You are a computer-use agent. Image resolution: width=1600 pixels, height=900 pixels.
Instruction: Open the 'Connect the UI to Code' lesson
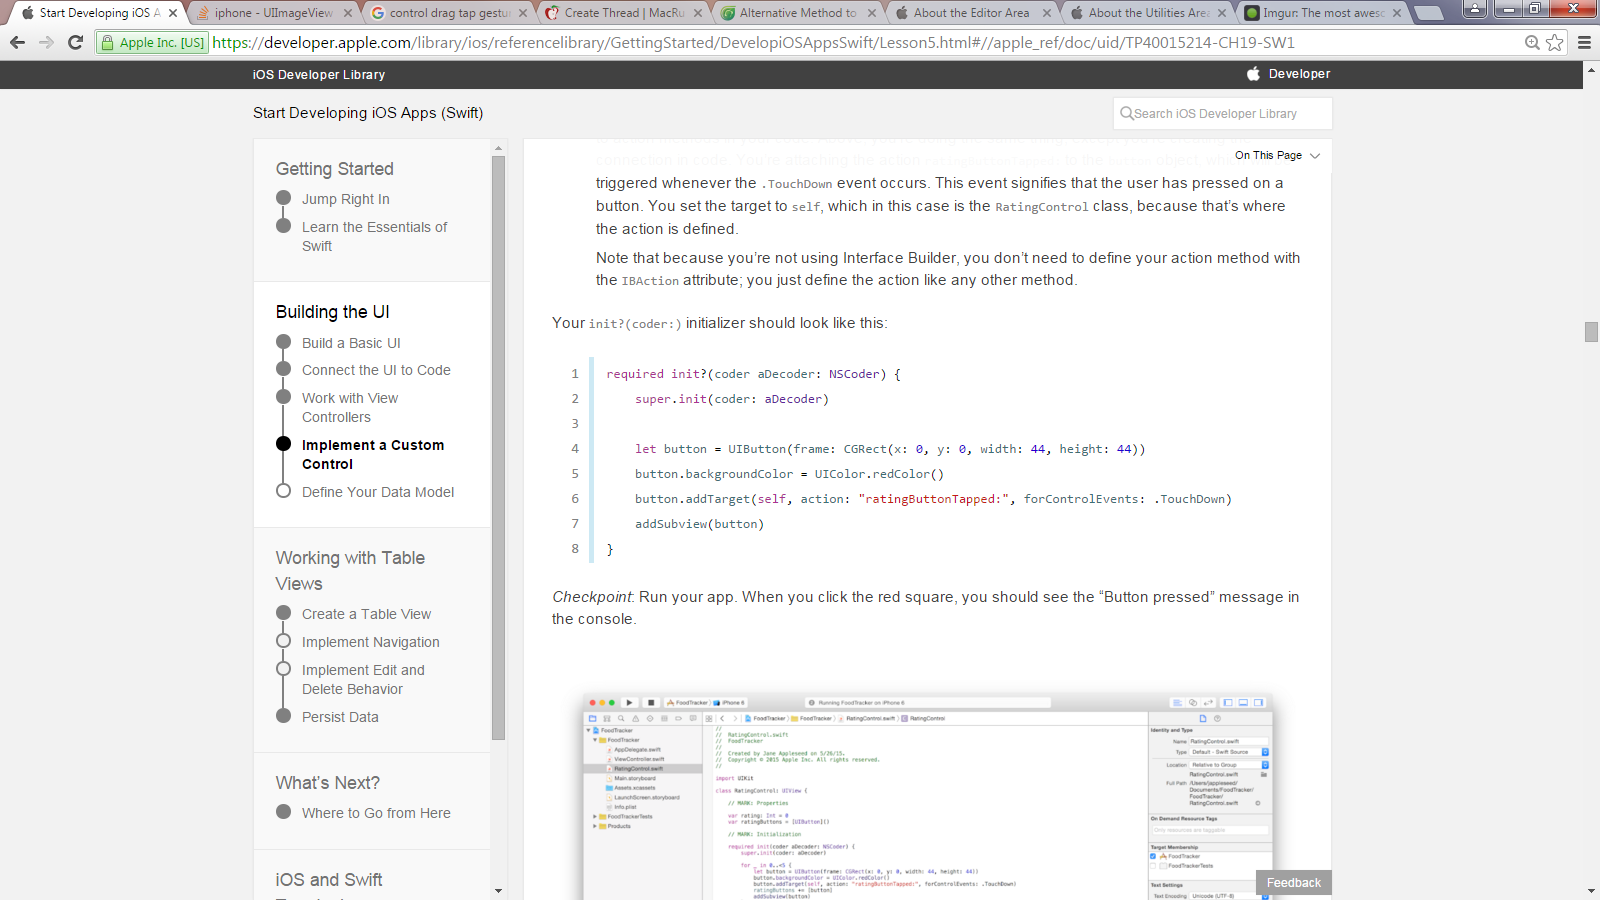coord(376,370)
